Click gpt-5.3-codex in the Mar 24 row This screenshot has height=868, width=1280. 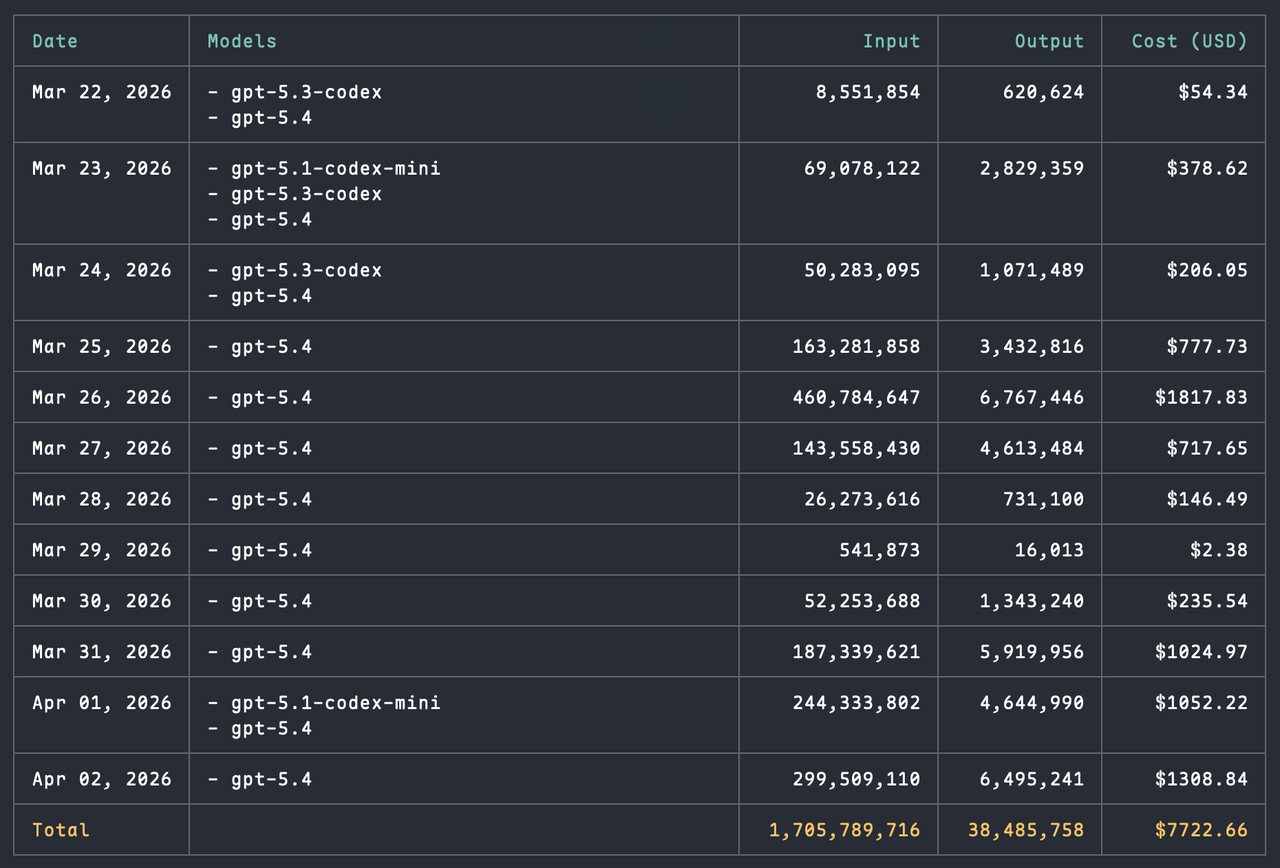306,271
